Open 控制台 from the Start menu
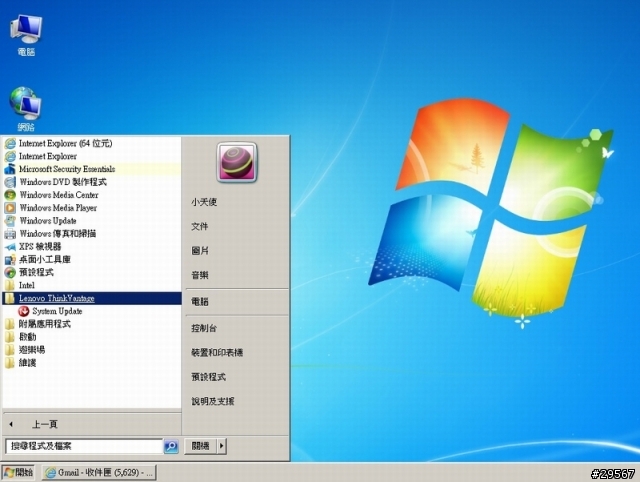The width and height of the screenshot is (640, 482). pyautogui.click(x=204, y=328)
